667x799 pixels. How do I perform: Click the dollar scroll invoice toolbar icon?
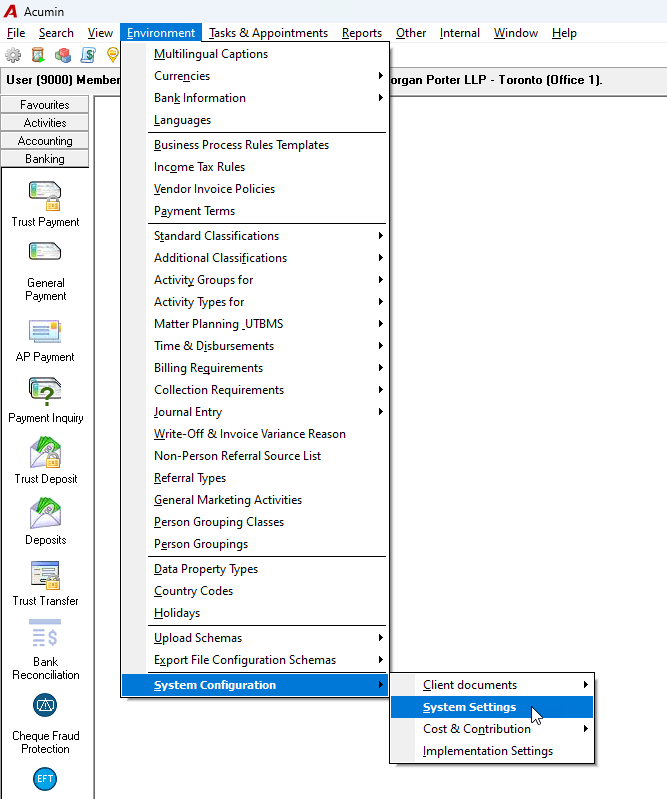pos(88,55)
